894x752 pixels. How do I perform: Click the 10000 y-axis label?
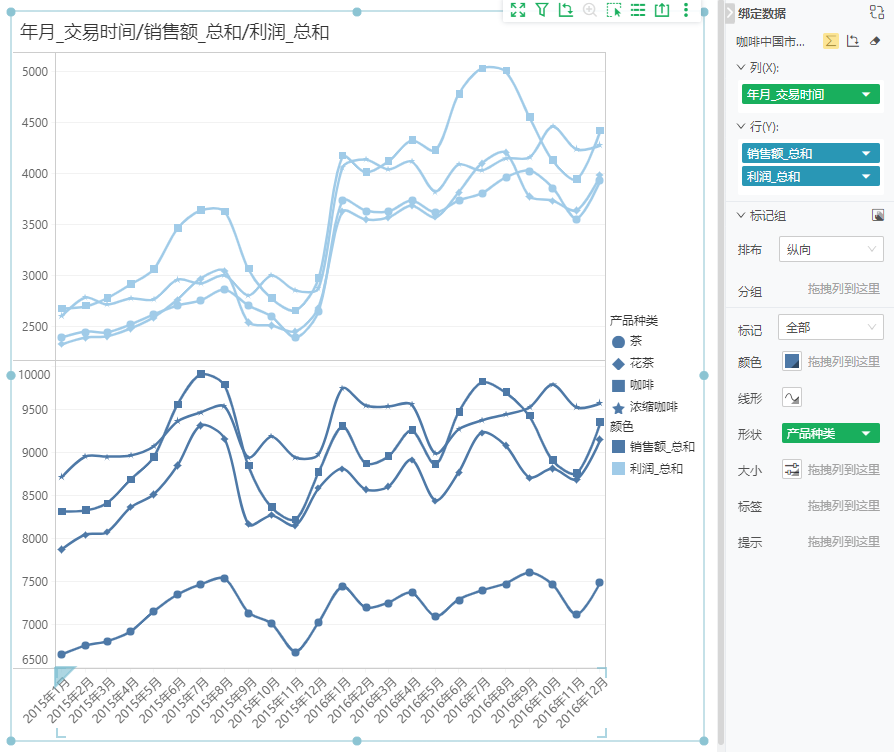(34, 375)
